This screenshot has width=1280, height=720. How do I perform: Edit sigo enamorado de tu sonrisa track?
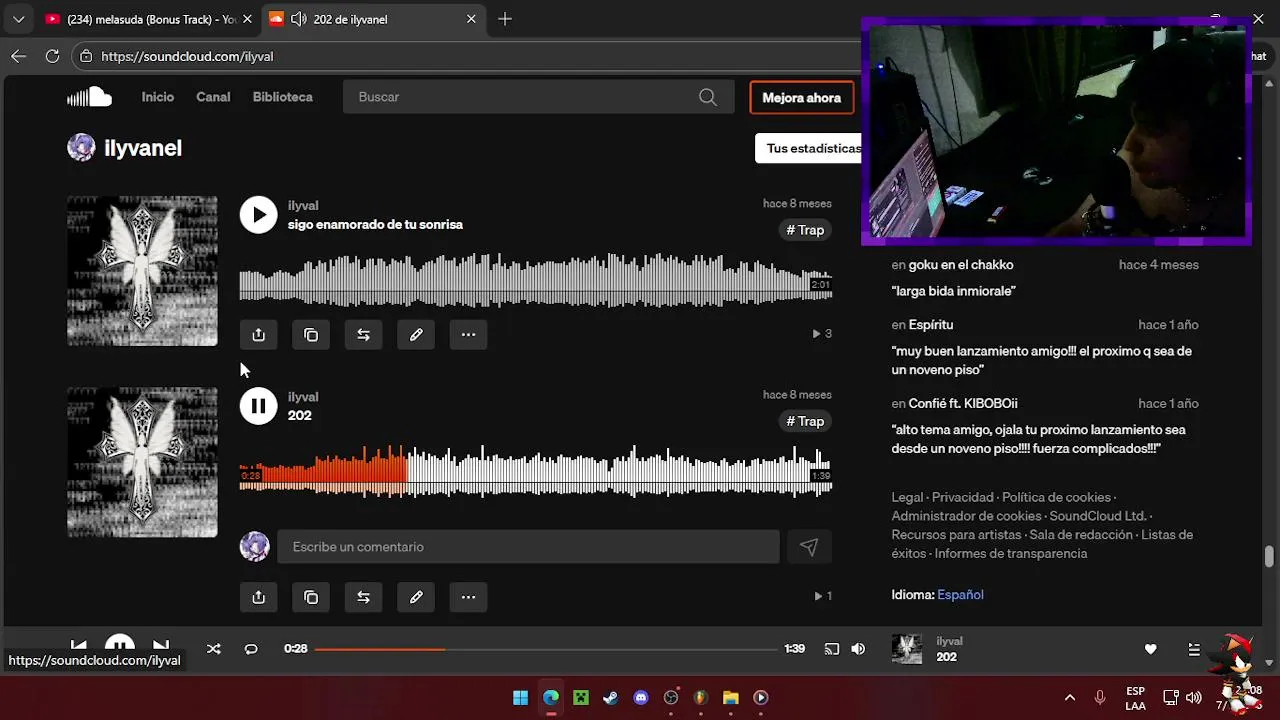tap(416, 335)
